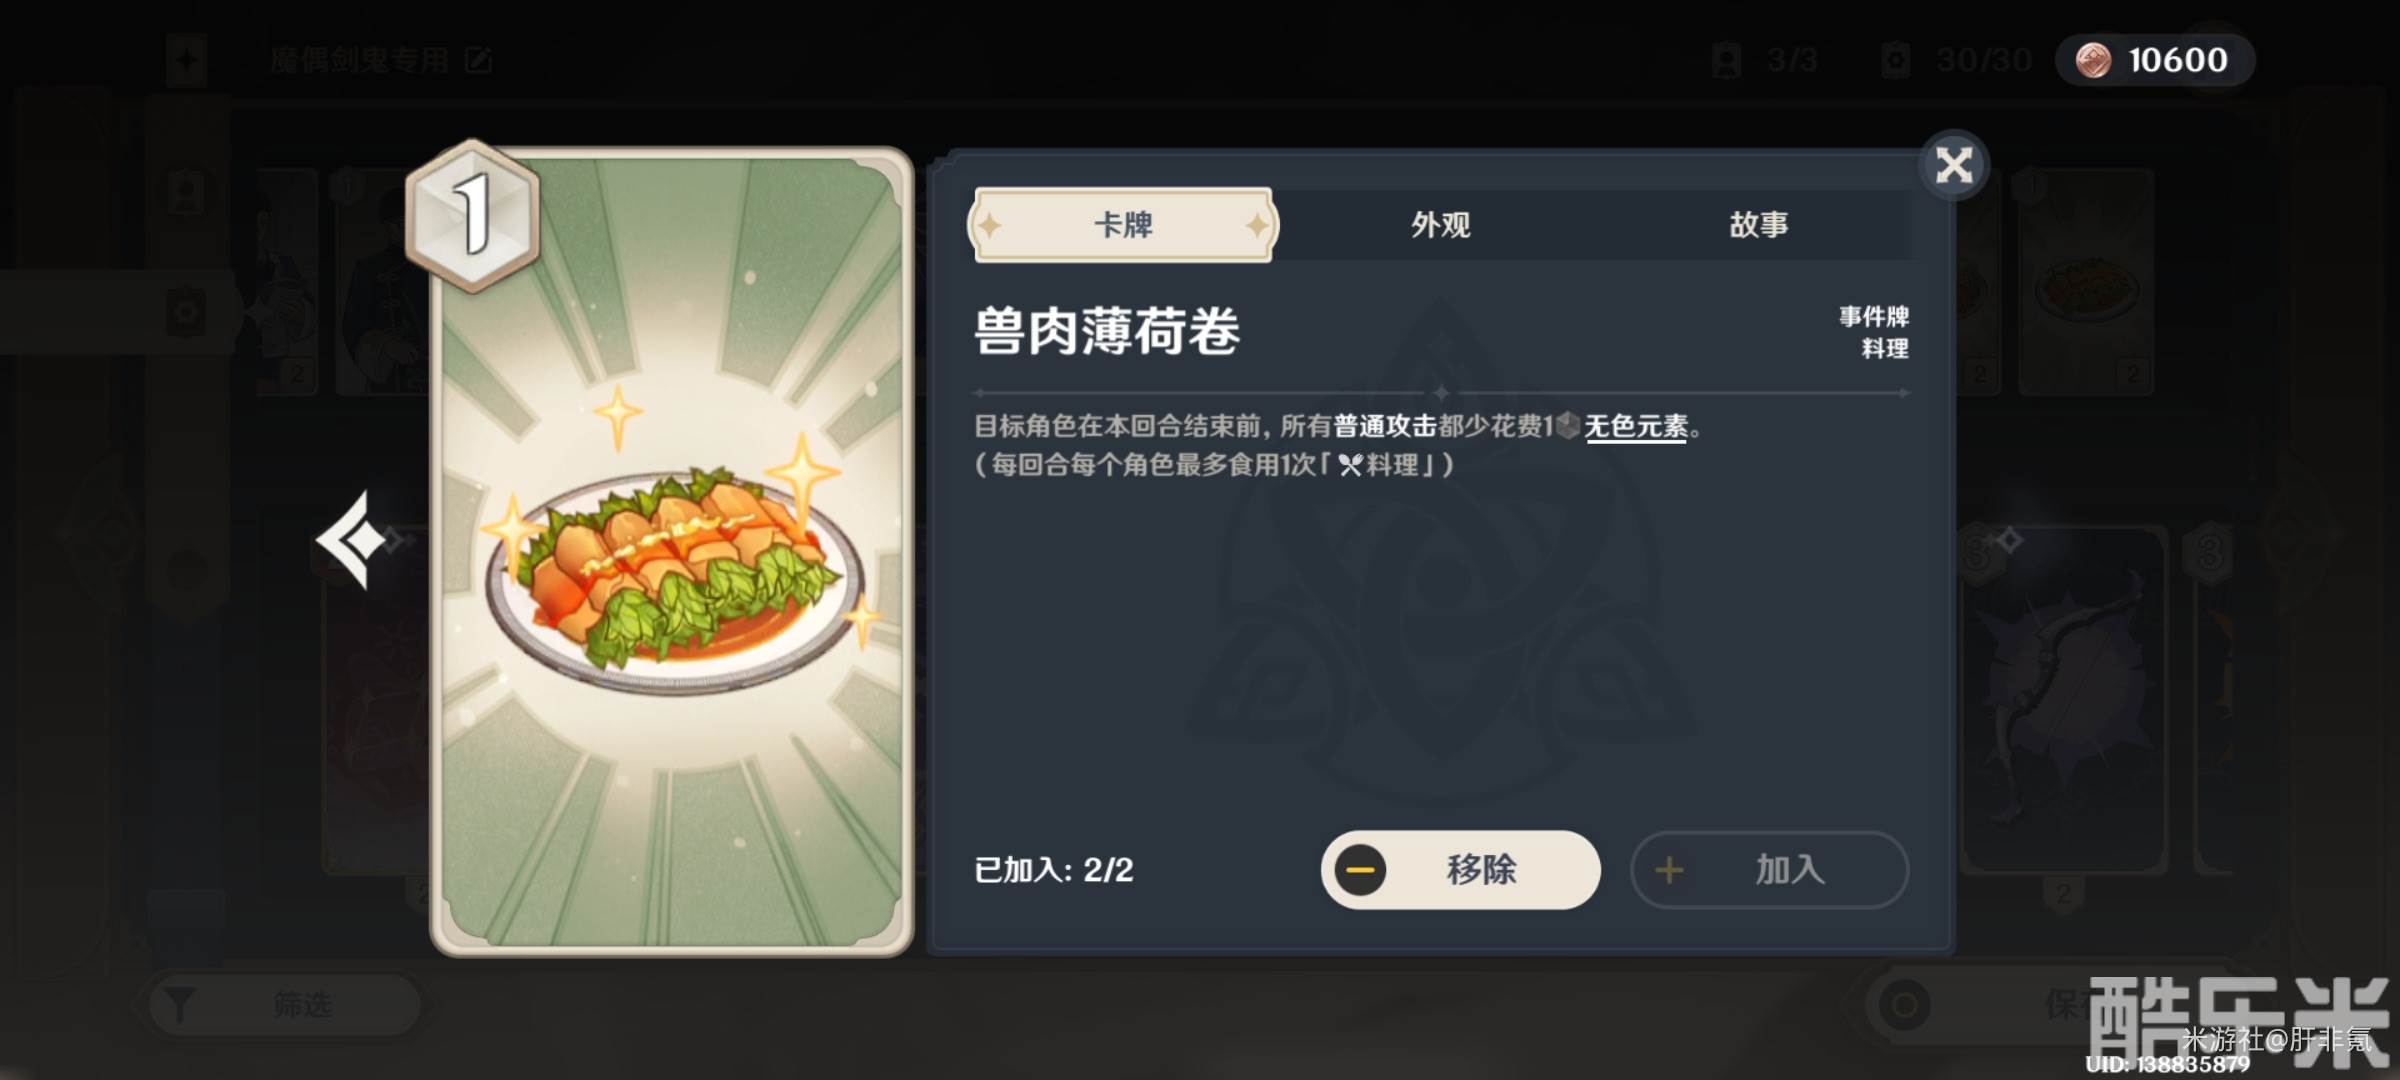Click the minus icon in 移除 button
The height and width of the screenshot is (1080, 2400).
click(x=1360, y=870)
